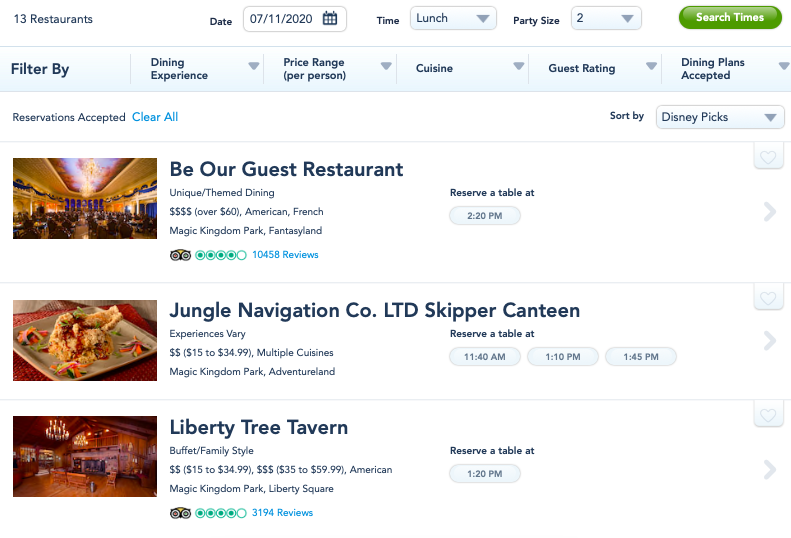The height and width of the screenshot is (538, 791).
Task: Reserve 2:20 PM at Be Our Guest
Action: pyautogui.click(x=485, y=216)
